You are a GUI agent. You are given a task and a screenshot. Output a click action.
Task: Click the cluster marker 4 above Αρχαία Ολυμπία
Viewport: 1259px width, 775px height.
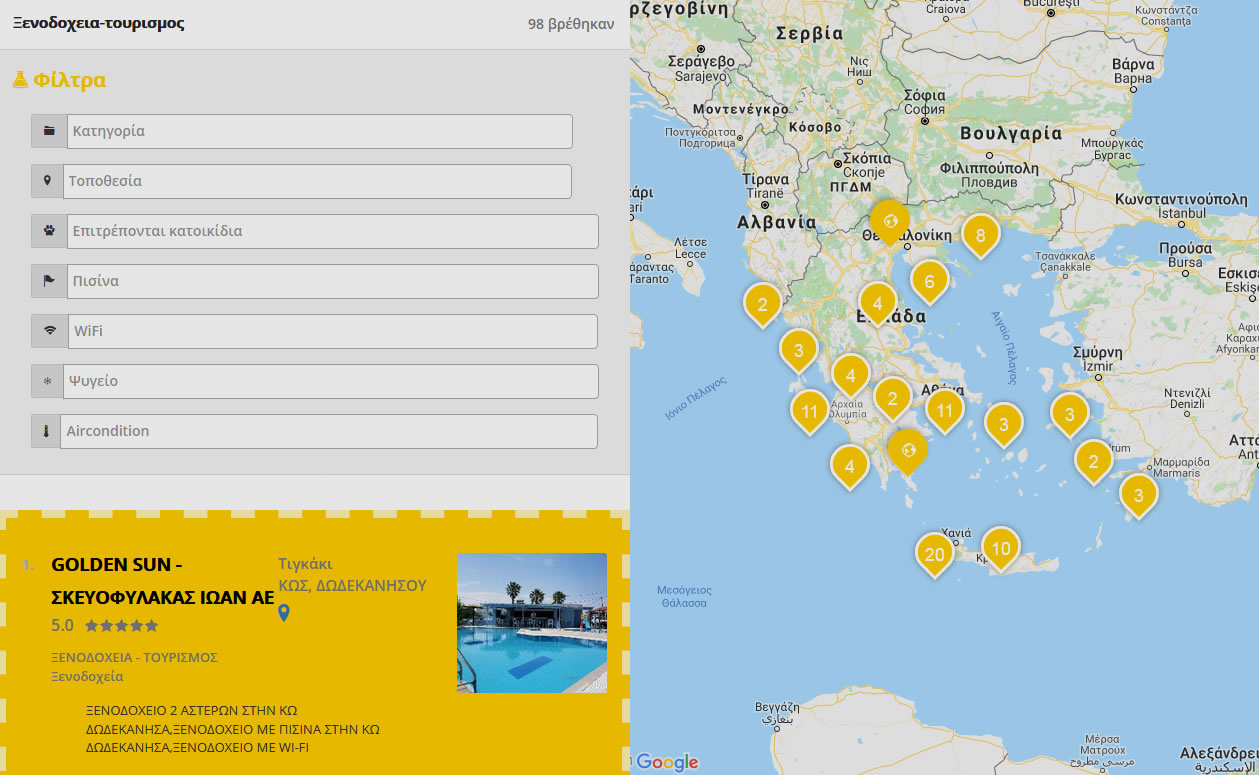click(x=850, y=376)
